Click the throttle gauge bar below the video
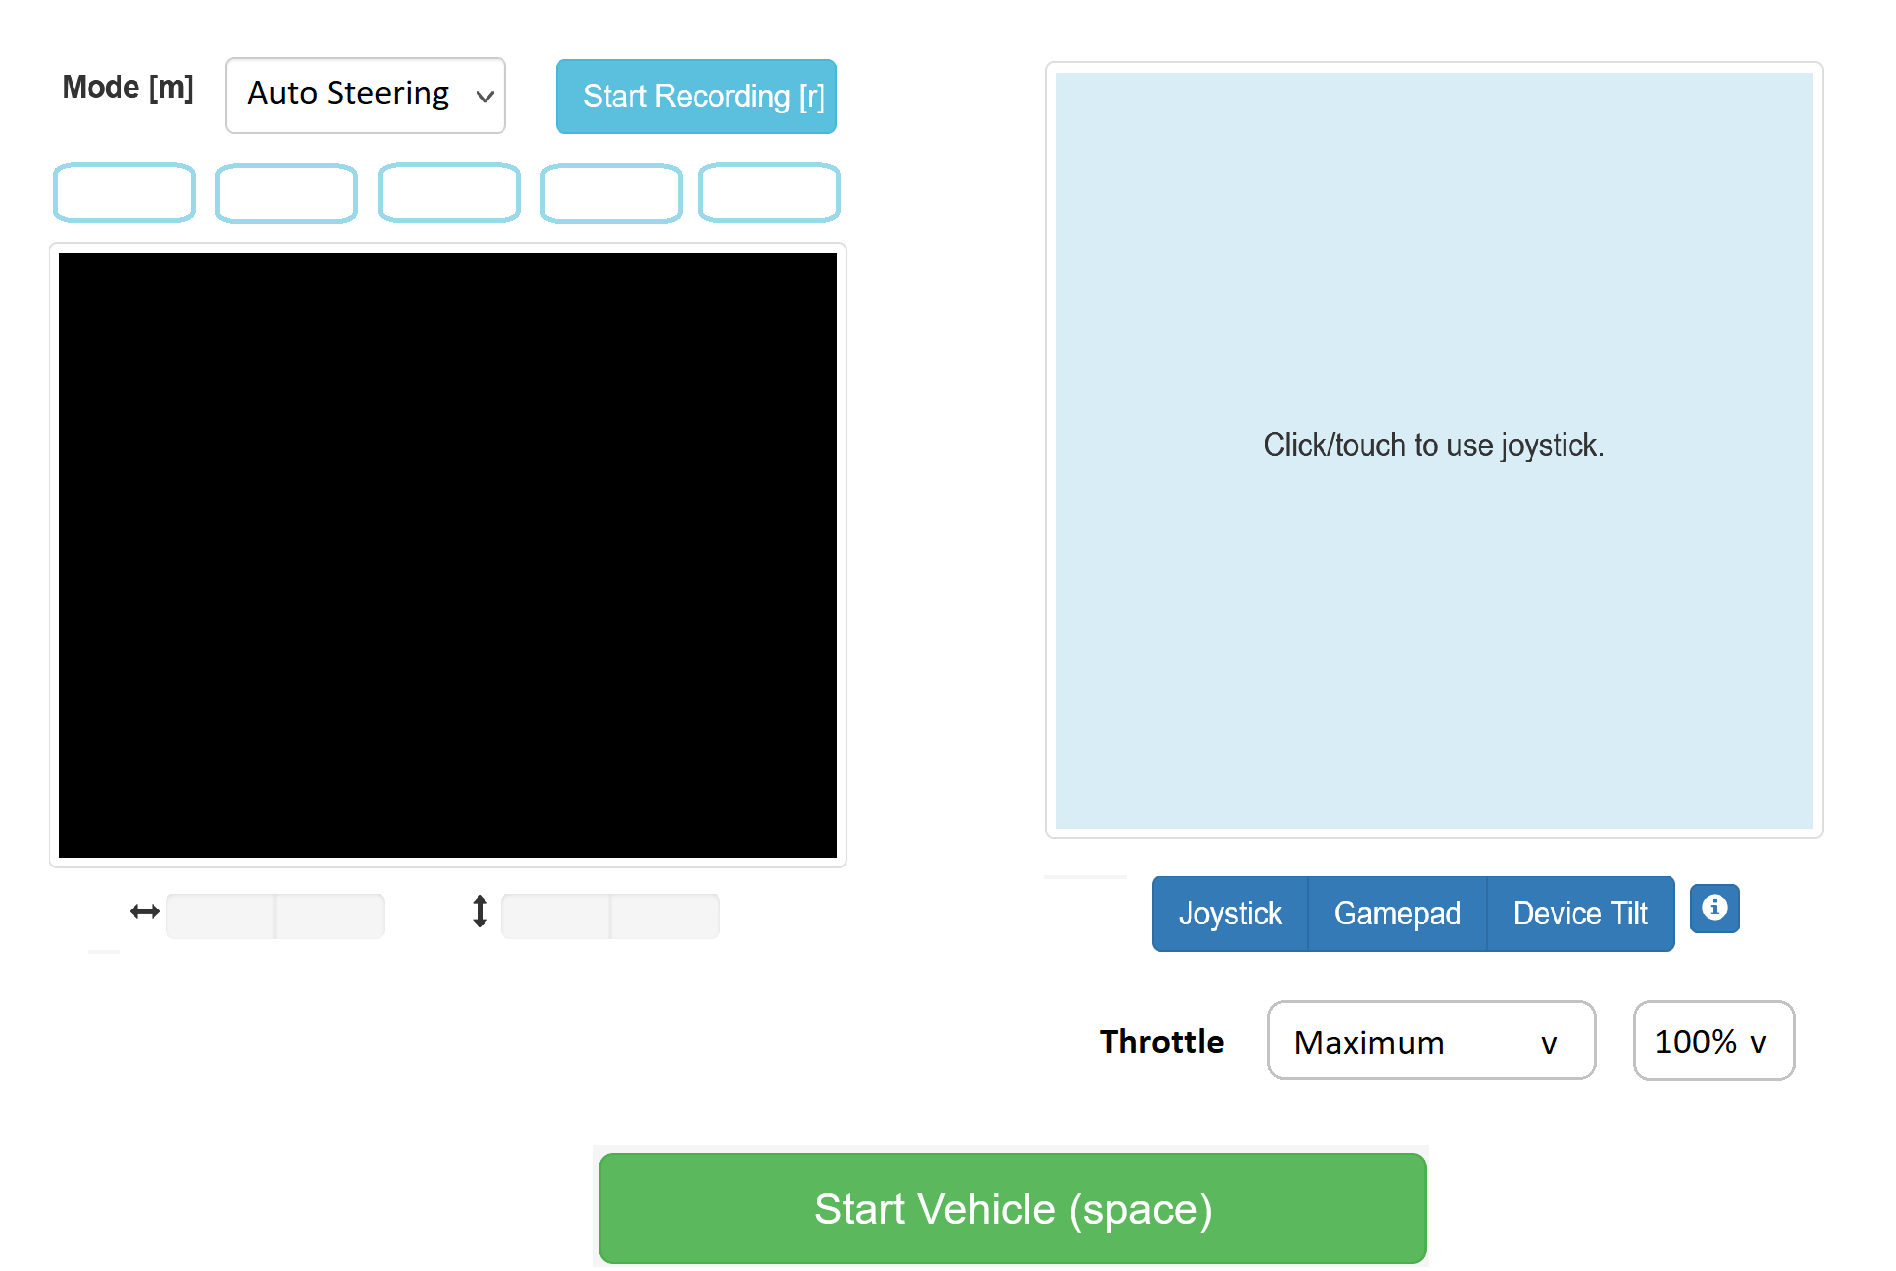Screen dimensions: 1896x1271 pyautogui.click(x=610, y=915)
